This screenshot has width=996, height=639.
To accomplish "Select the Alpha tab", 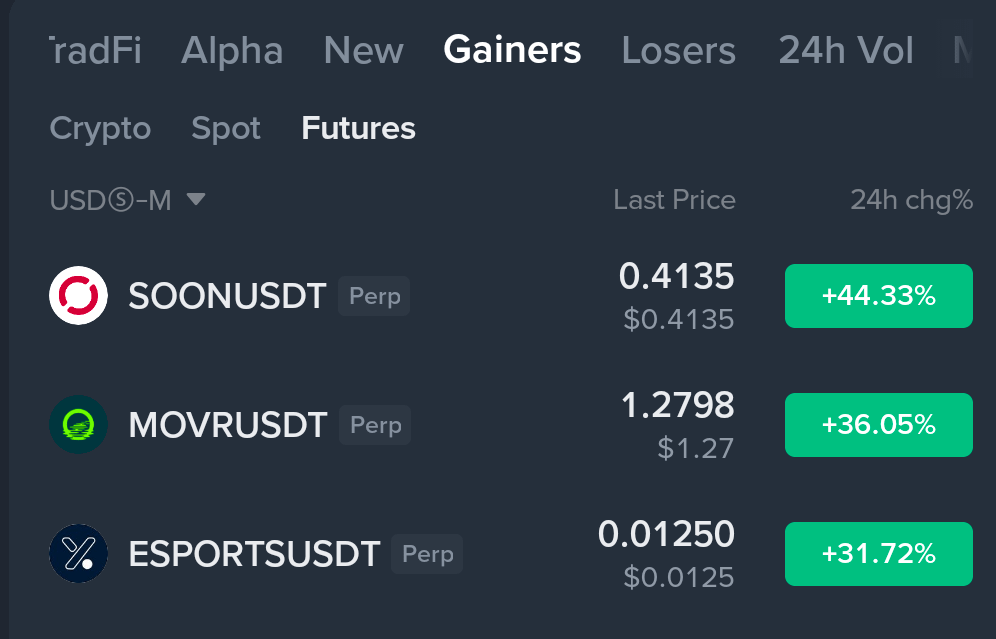I will 232,50.
